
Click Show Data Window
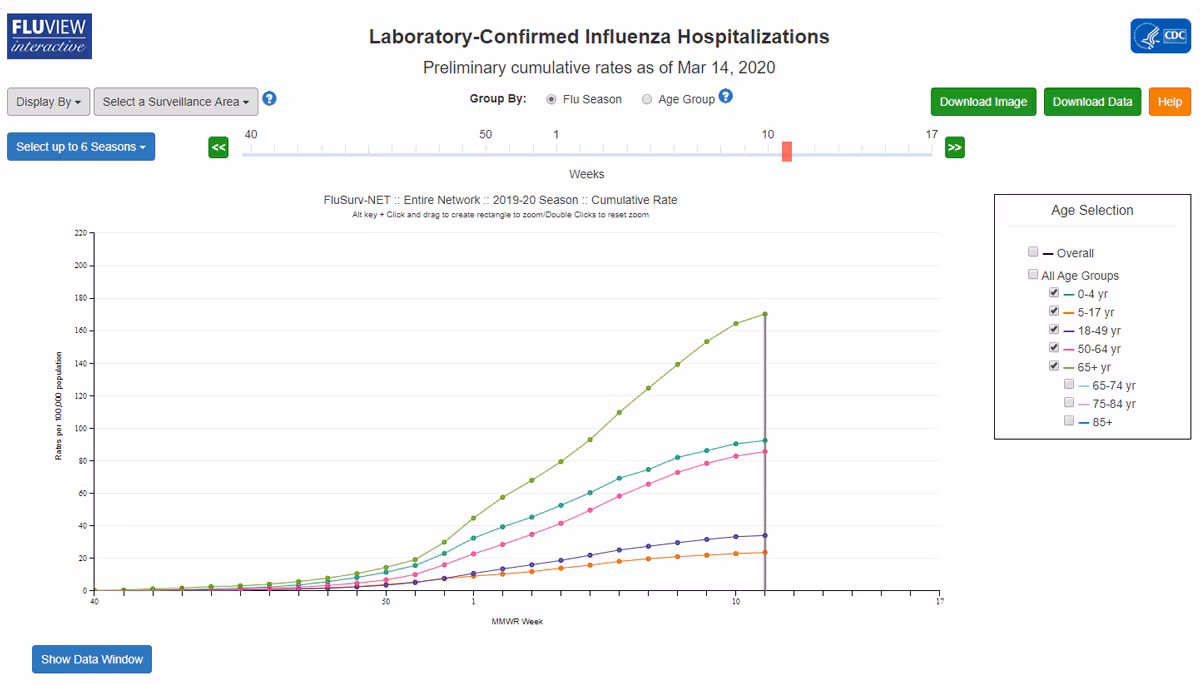click(x=91, y=659)
